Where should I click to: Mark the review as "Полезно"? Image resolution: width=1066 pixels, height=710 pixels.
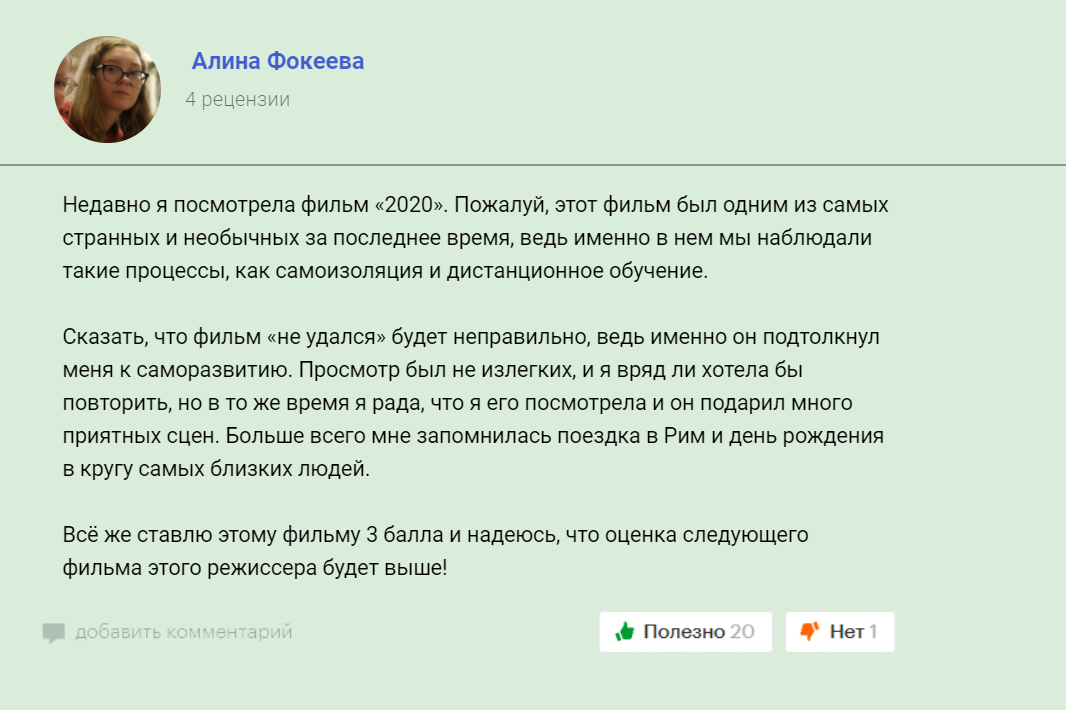coord(684,632)
